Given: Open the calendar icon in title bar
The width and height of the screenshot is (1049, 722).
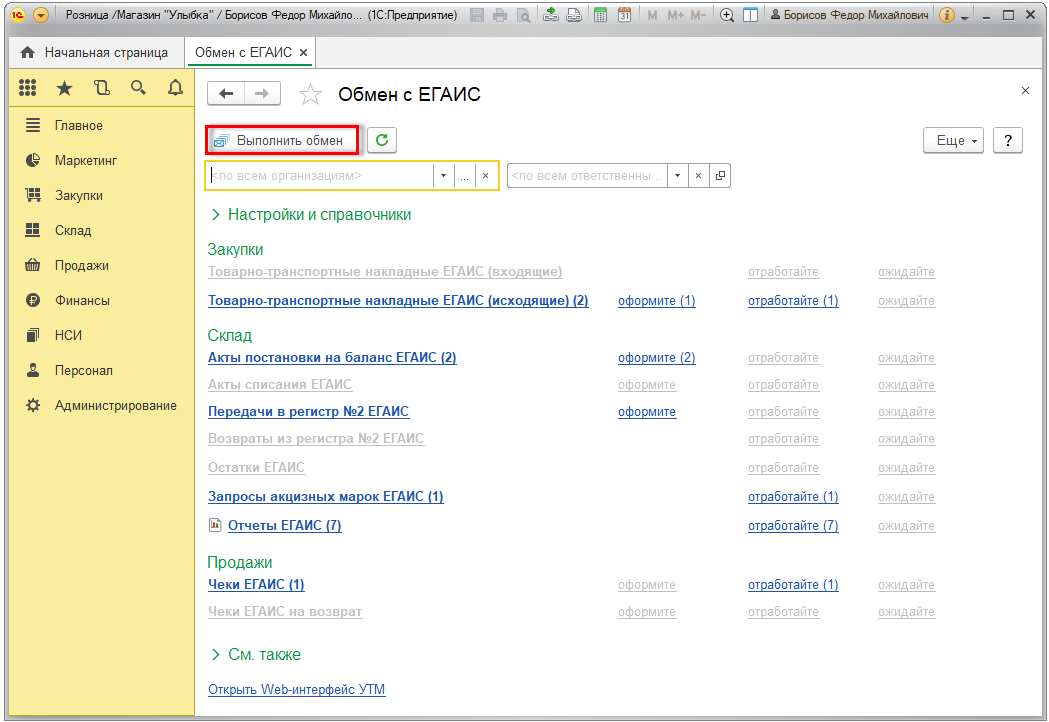Looking at the screenshot, I should click(624, 15).
